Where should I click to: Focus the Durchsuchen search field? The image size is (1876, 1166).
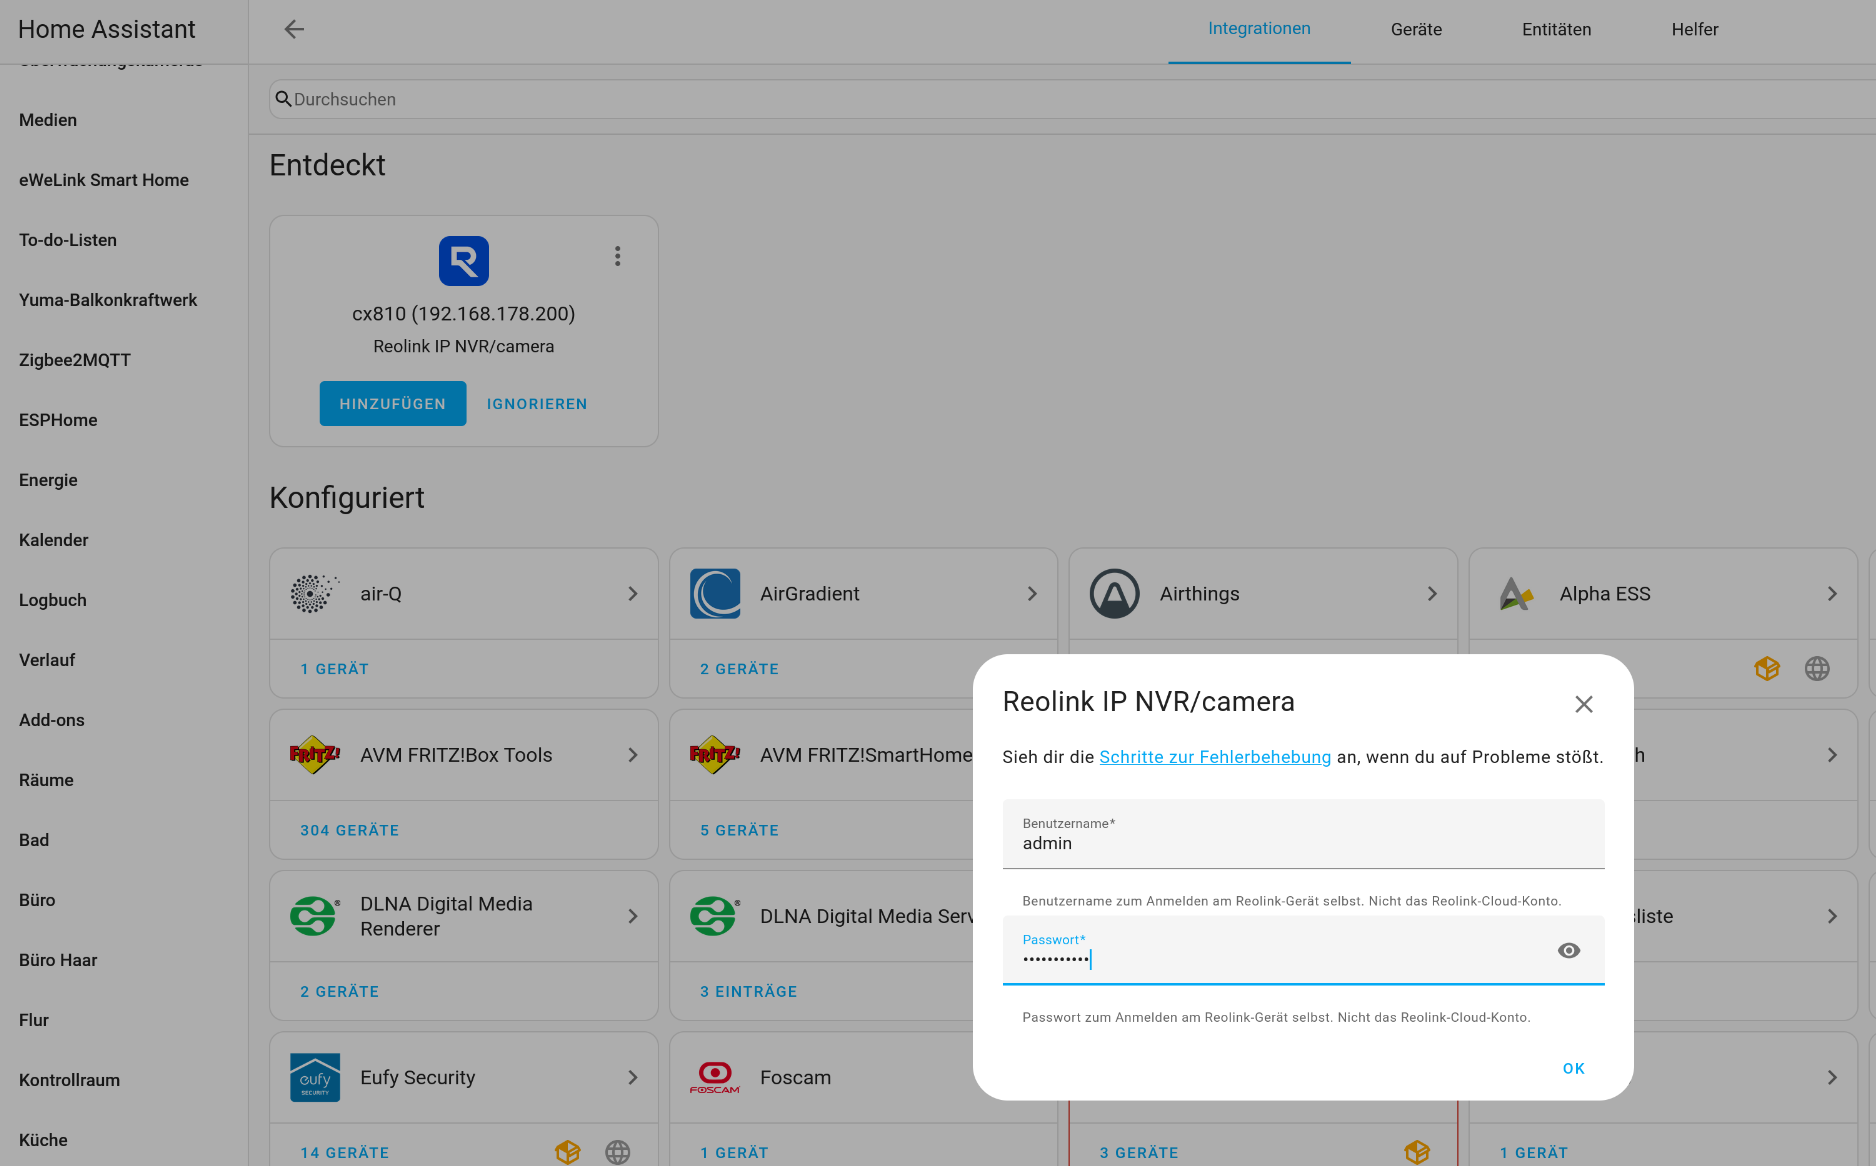tap(1072, 99)
